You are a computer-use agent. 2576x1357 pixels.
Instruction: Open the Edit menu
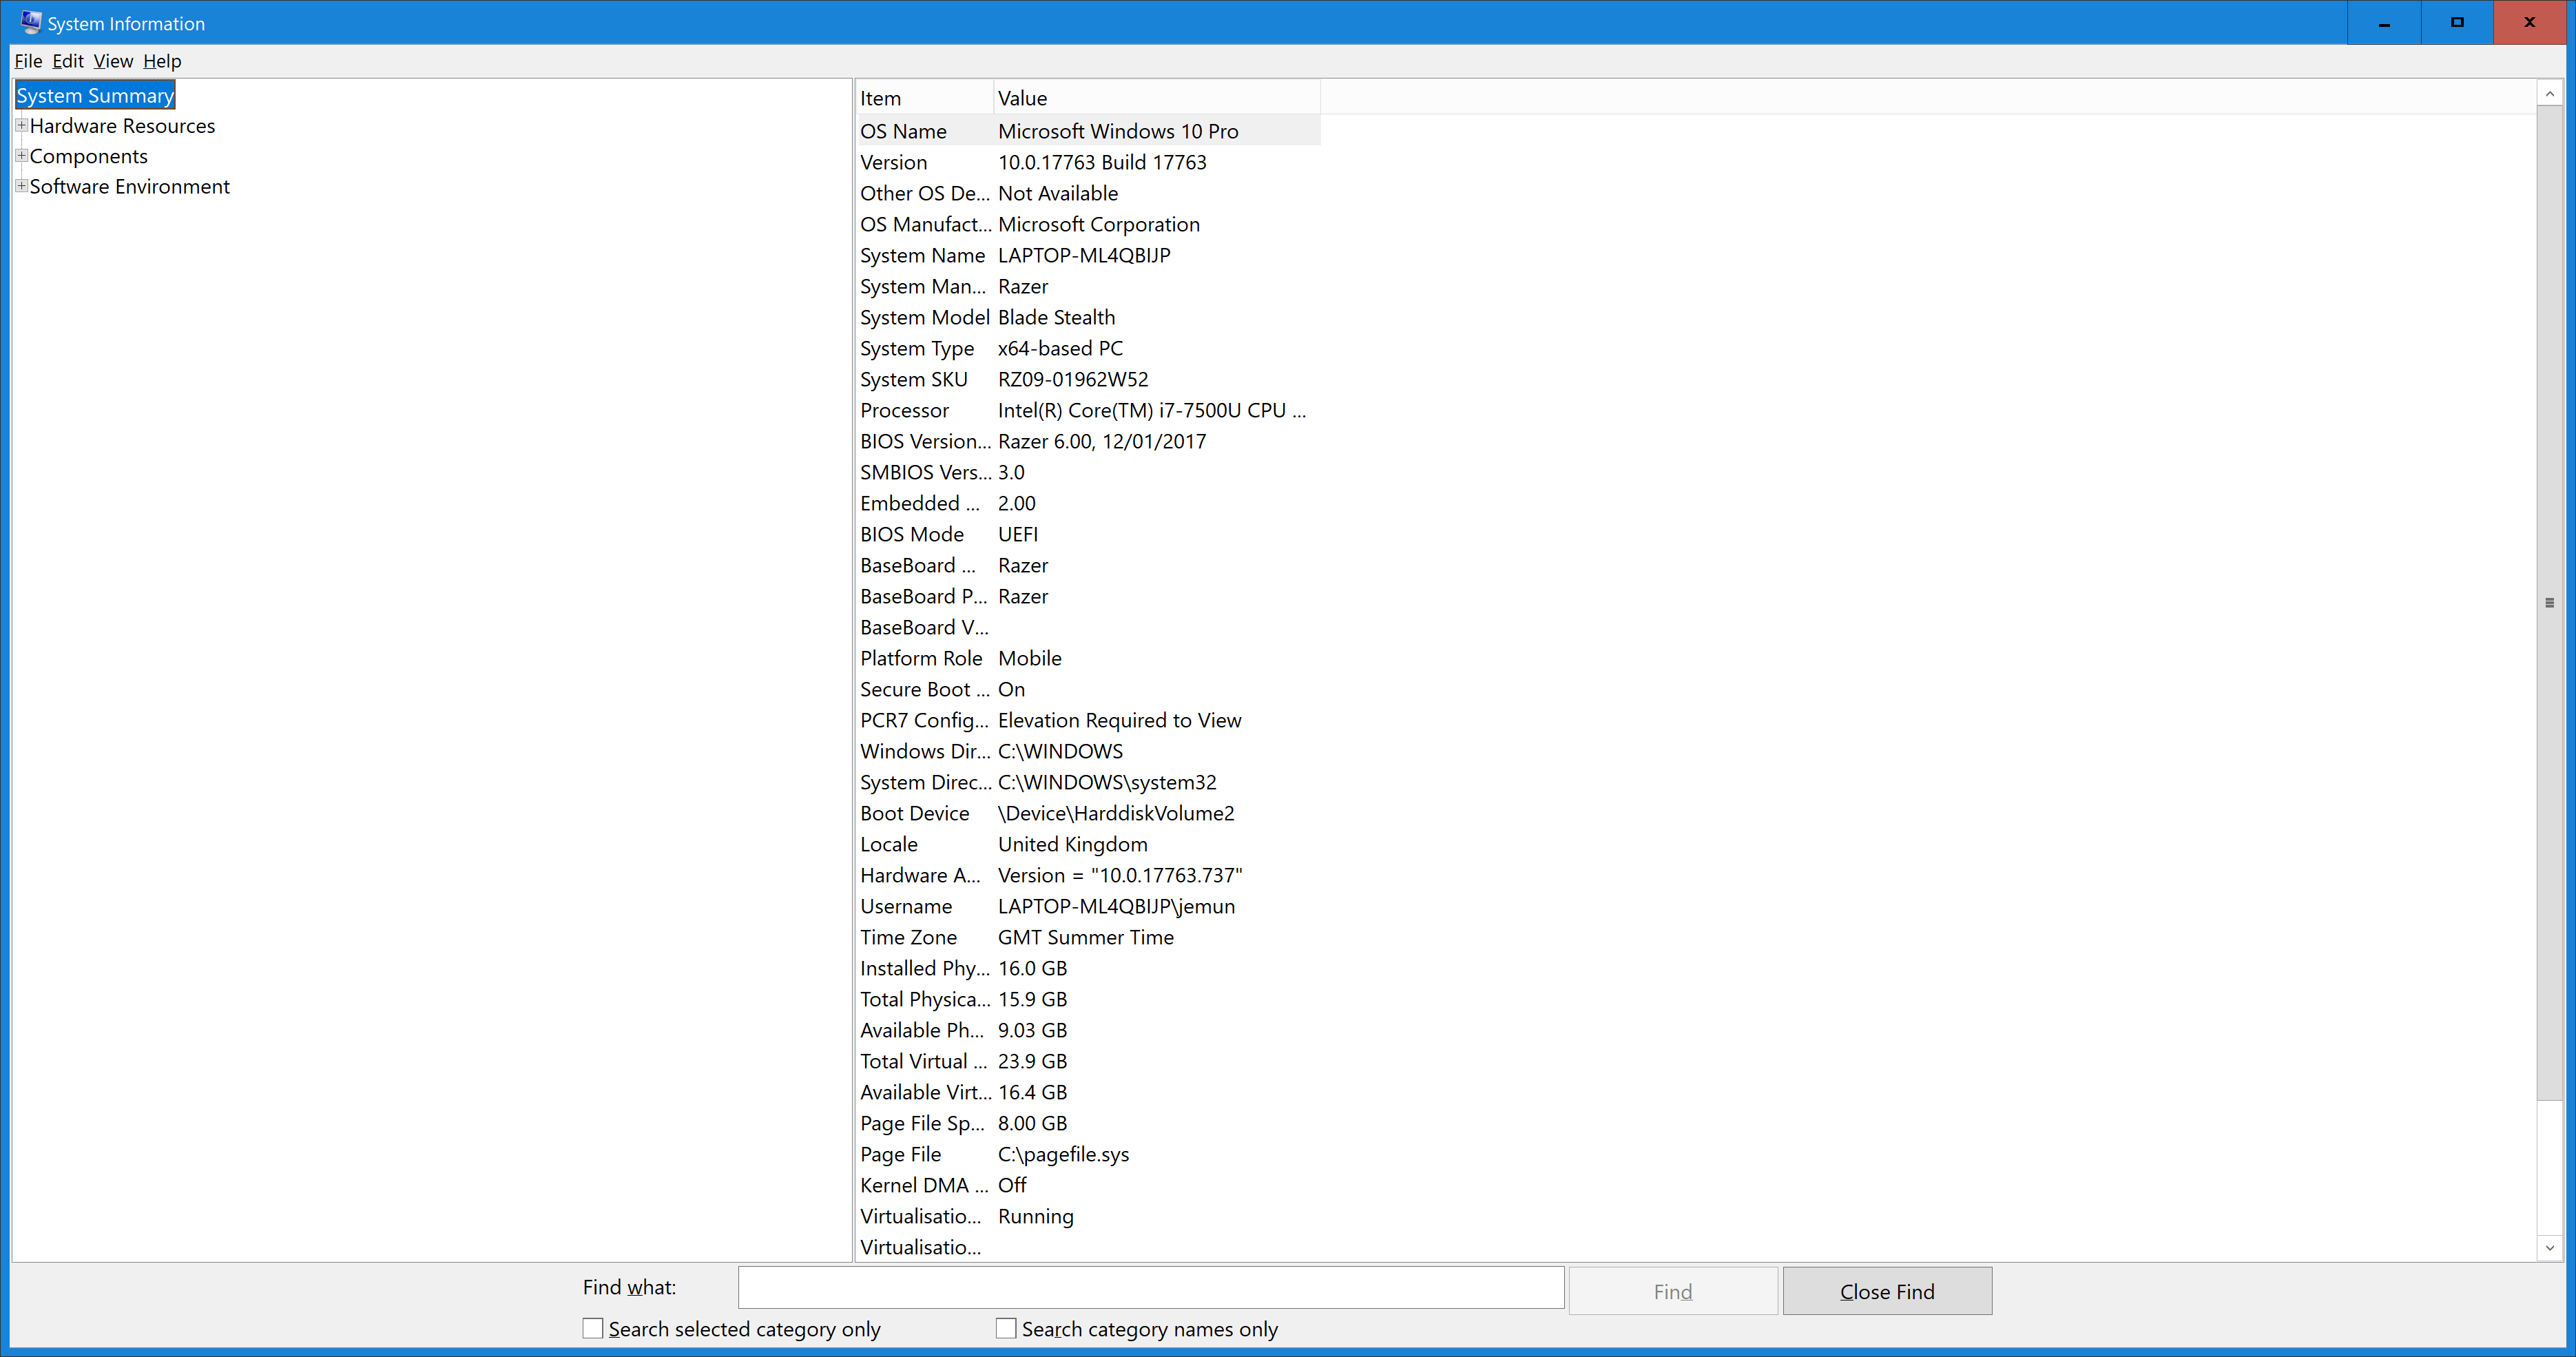point(68,61)
